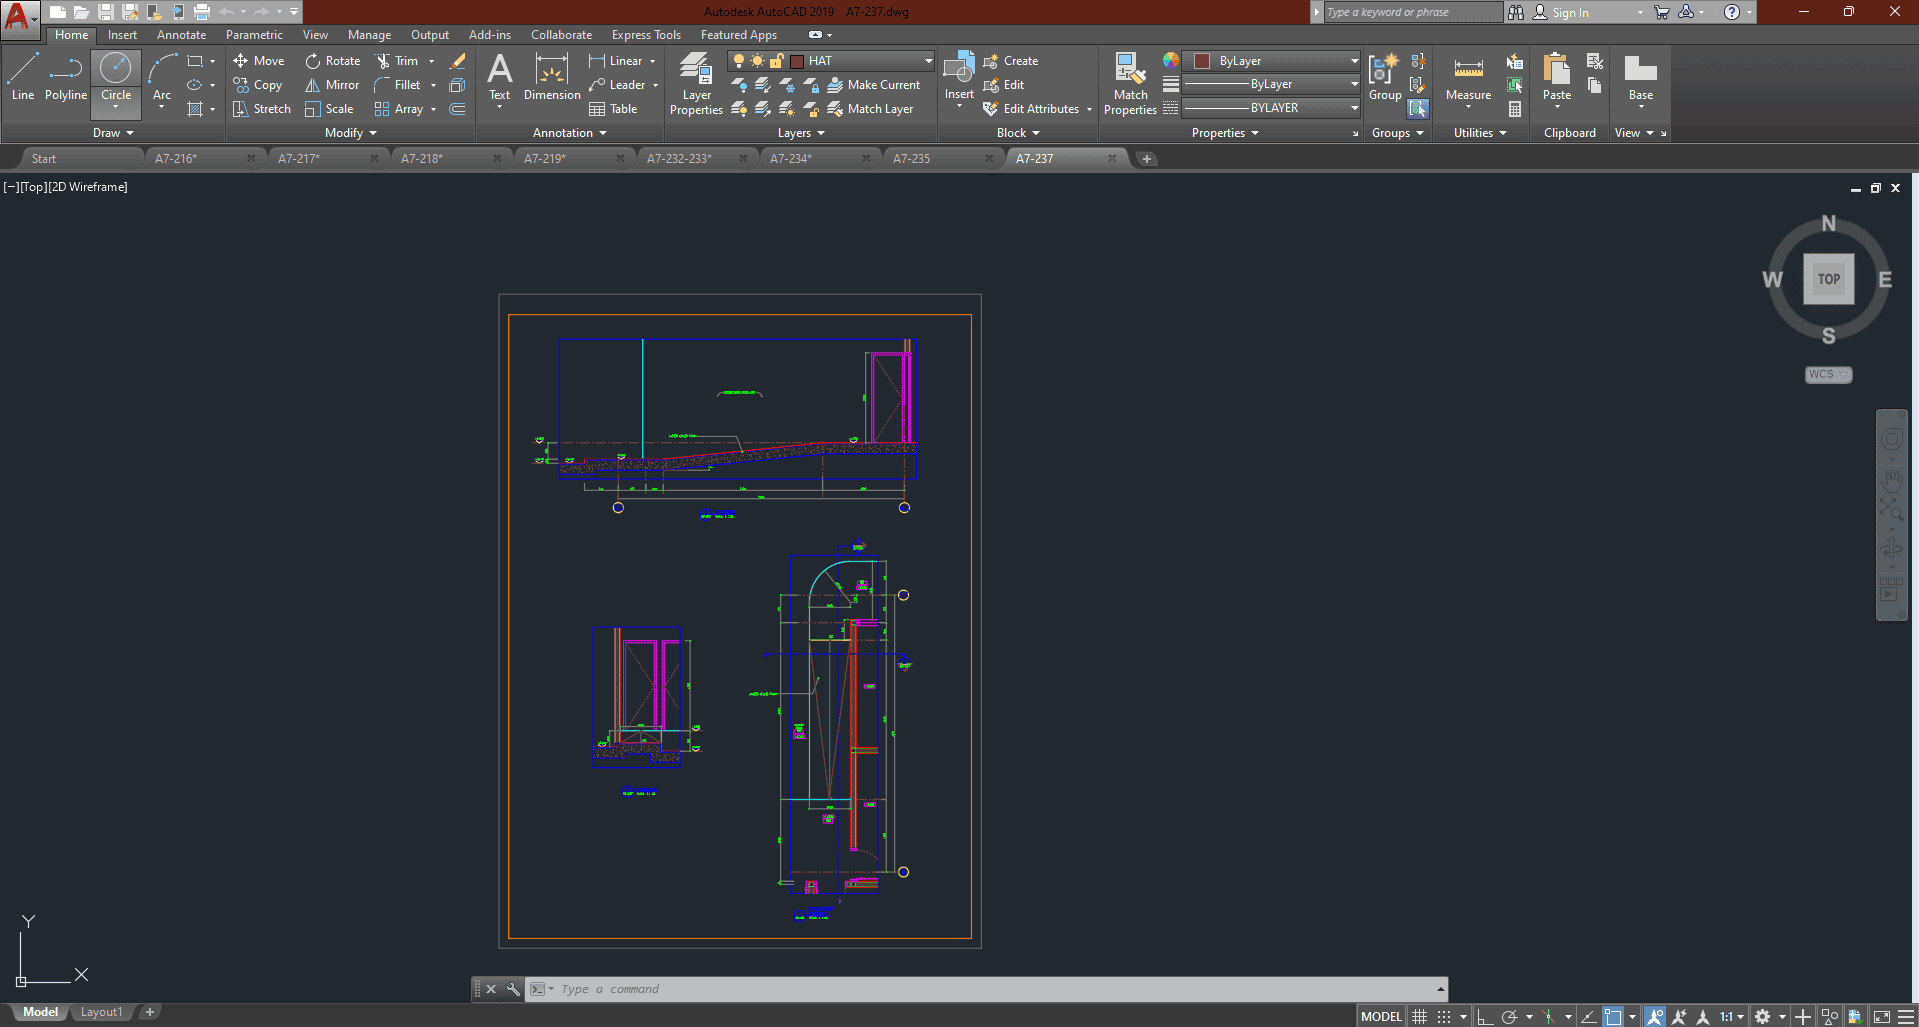1919x1027 pixels.
Task: Toggle grid display in status bar
Action: (1419, 1016)
